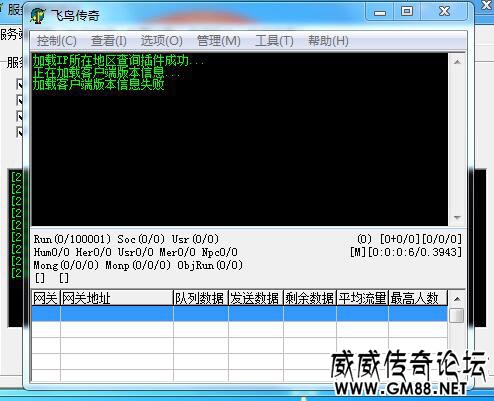The width and height of the screenshot is (494, 401).
Task: Click the 网关地址 column header
Action: click(x=117, y=298)
